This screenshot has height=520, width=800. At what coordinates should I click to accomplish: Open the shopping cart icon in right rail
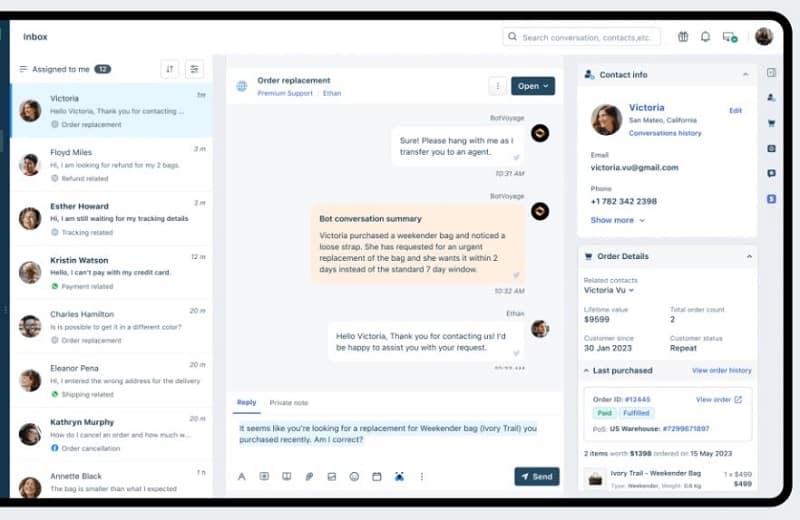point(771,123)
